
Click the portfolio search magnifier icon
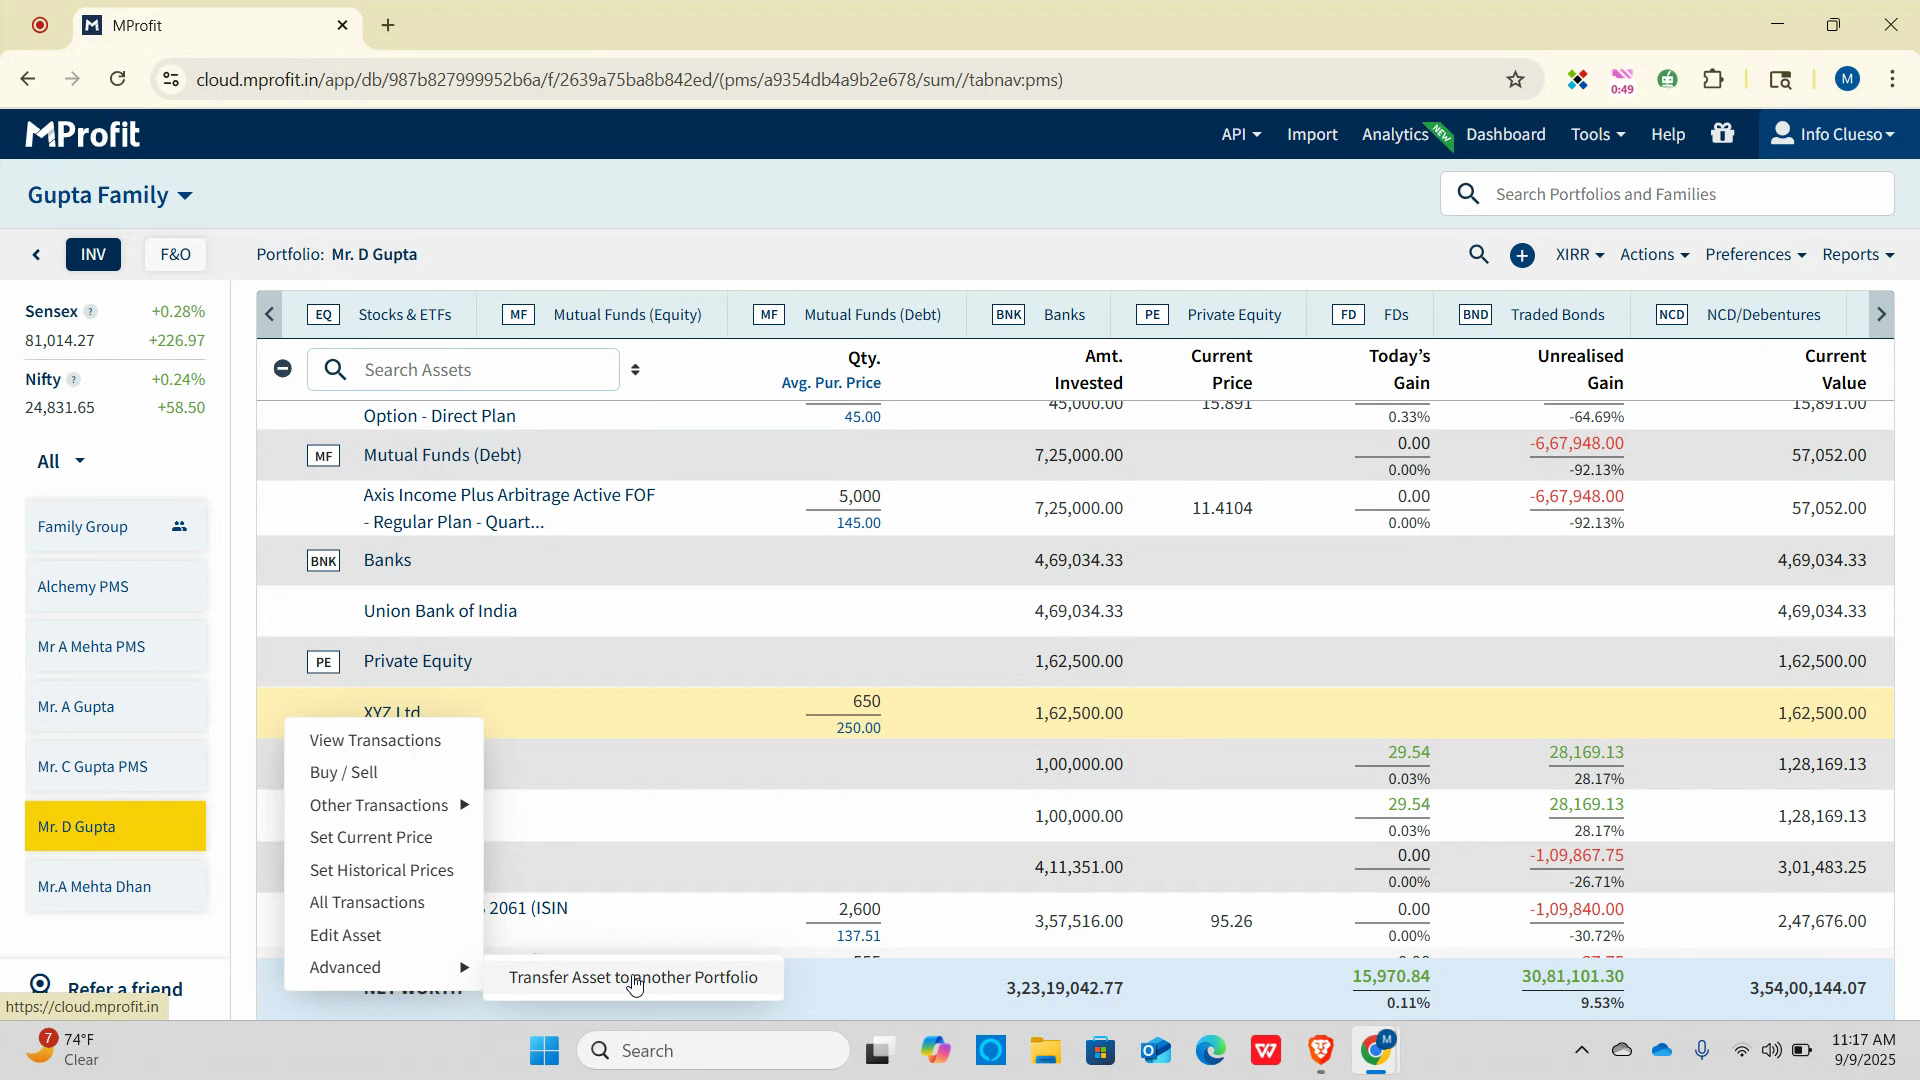(1478, 255)
